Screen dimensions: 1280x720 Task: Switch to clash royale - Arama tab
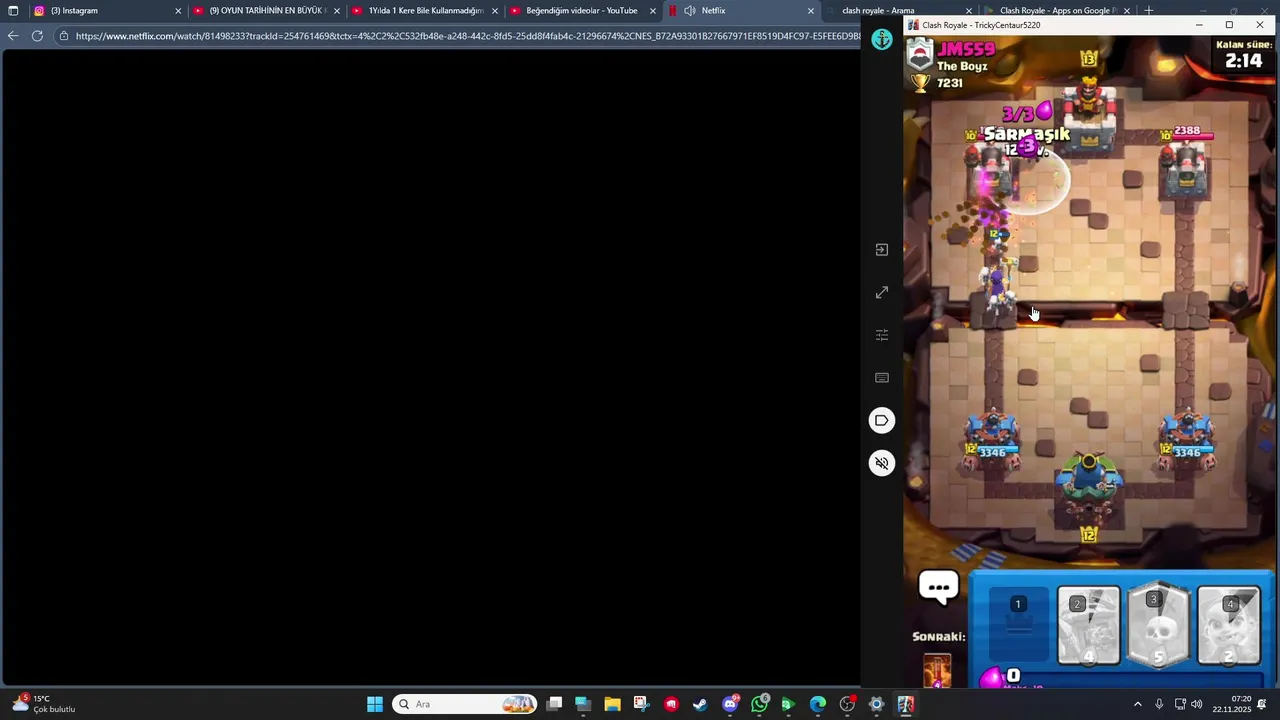pyautogui.click(x=900, y=11)
